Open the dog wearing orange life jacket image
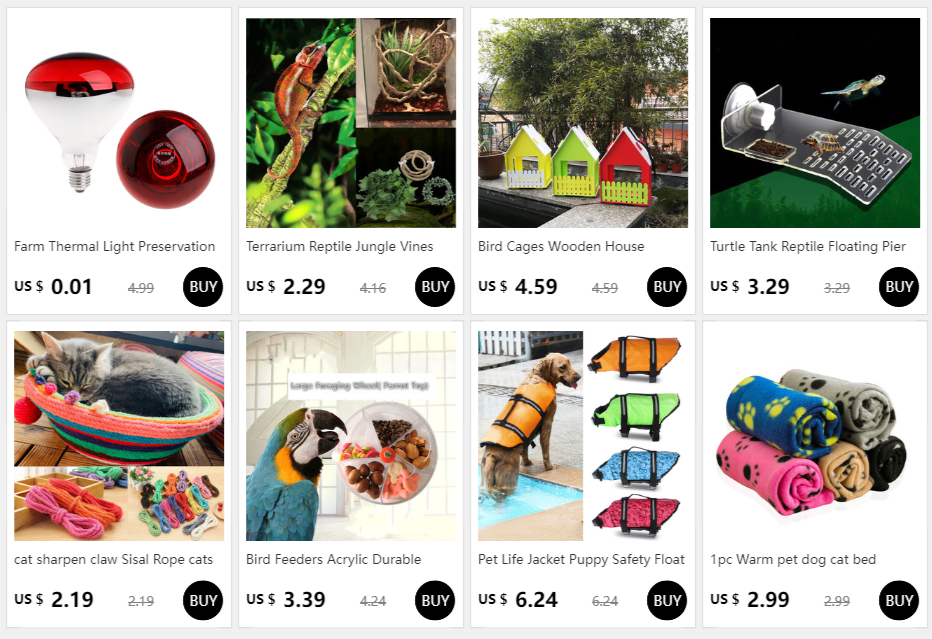The width and height of the screenshot is (932, 639). point(582,436)
